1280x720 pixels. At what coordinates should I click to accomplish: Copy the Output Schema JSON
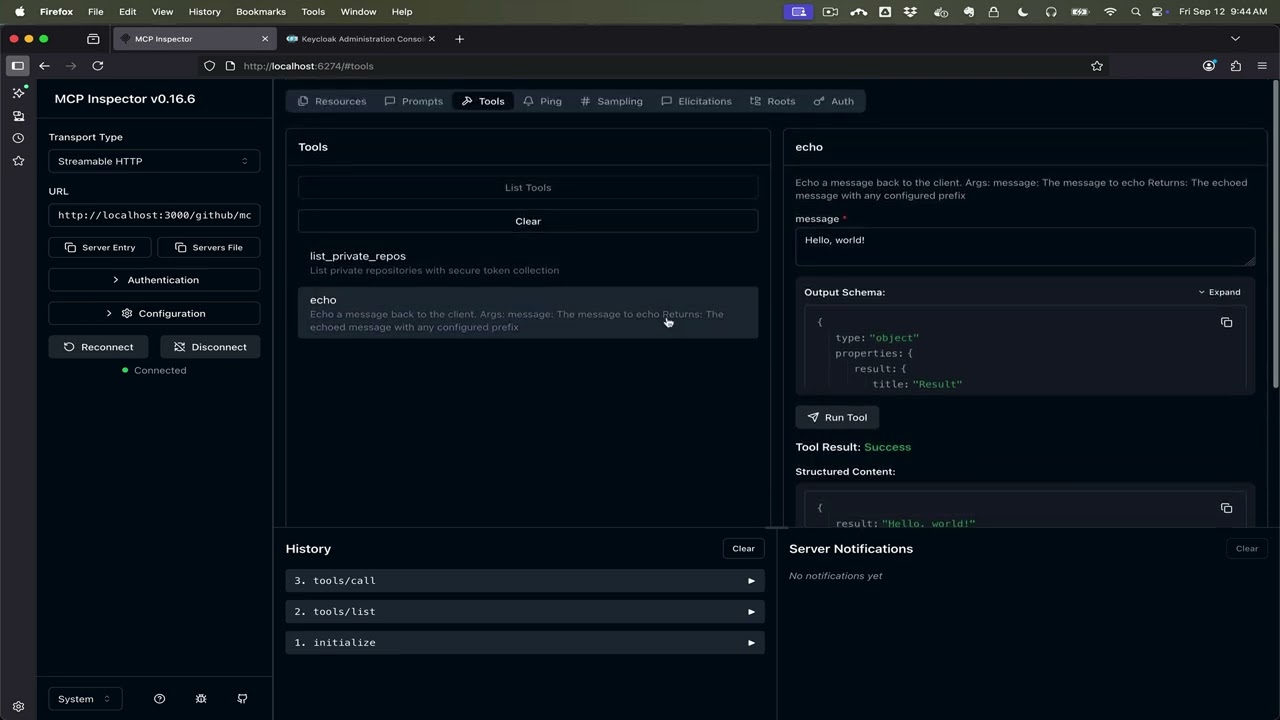click(x=1226, y=322)
